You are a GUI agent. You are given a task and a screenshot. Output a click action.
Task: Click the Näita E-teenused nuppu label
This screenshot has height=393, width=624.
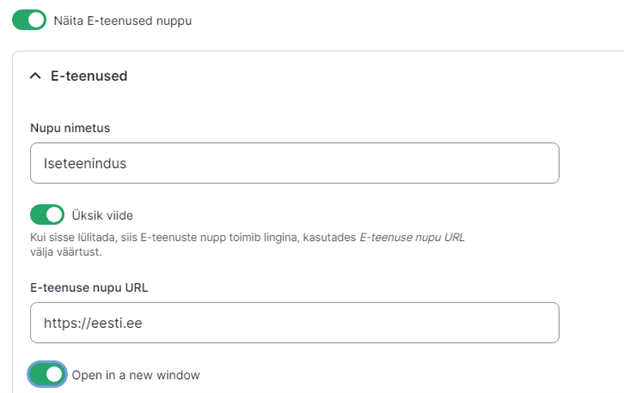pyautogui.click(x=123, y=20)
